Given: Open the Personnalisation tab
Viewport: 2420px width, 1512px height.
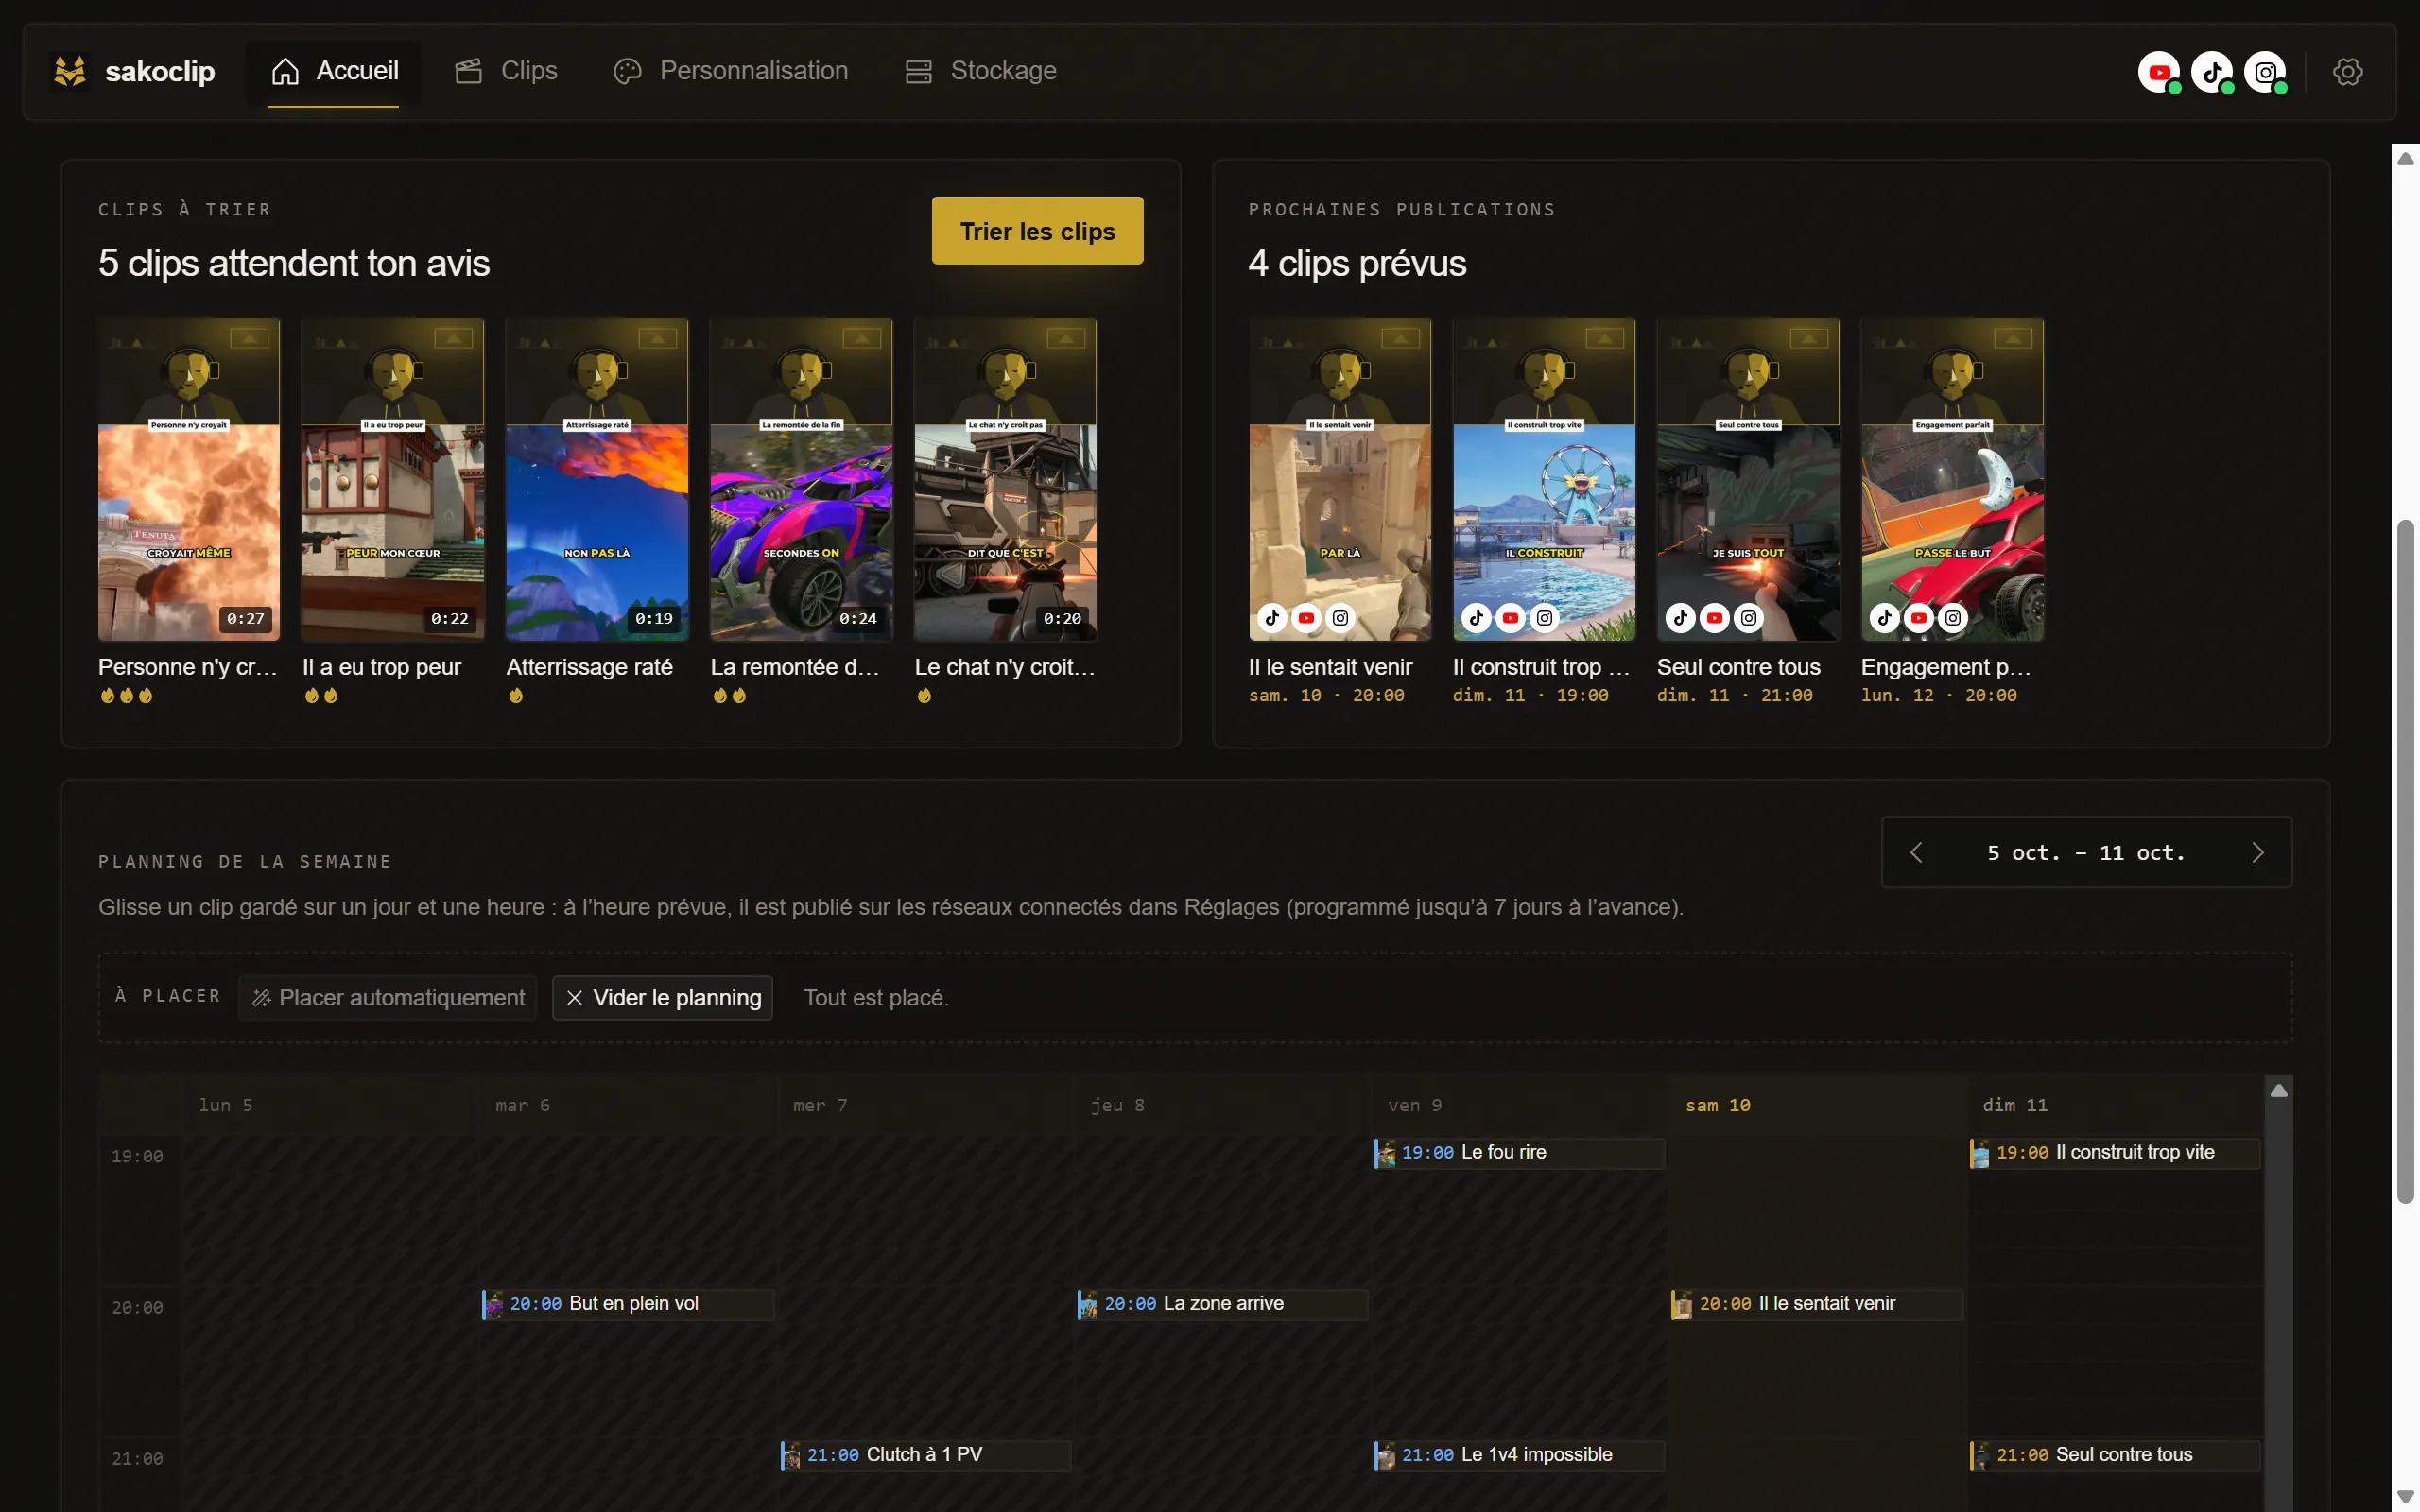Looking at the screenshot, I should point(731,71).
